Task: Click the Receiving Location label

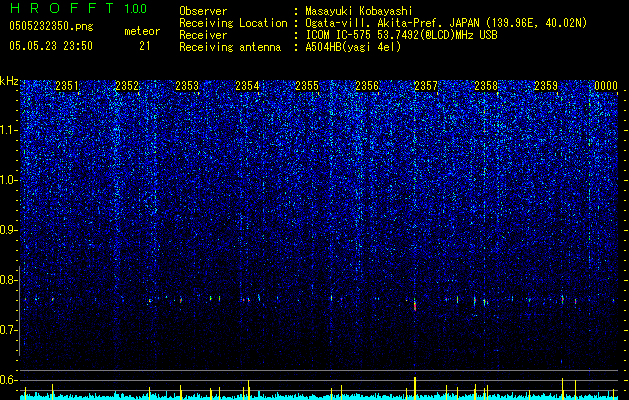Action: point(233,23)
